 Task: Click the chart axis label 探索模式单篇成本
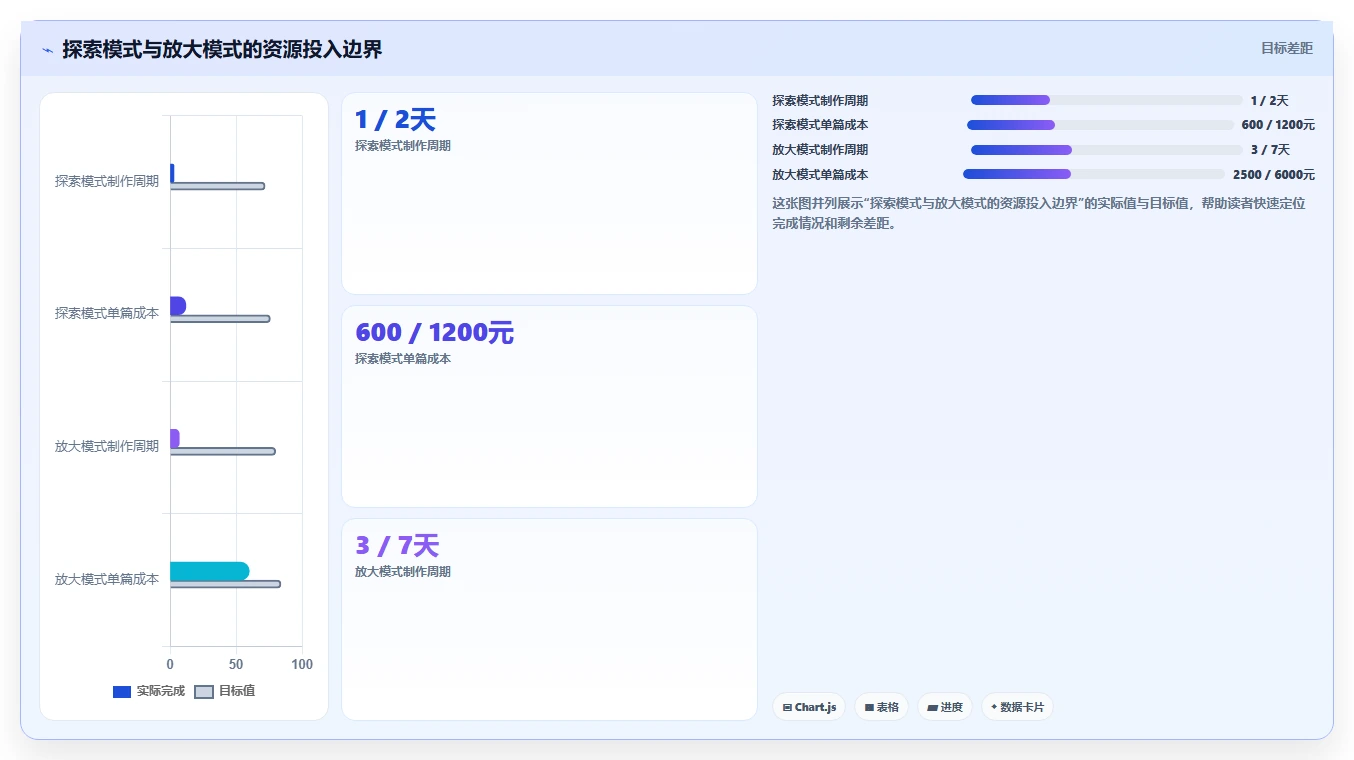107,313
